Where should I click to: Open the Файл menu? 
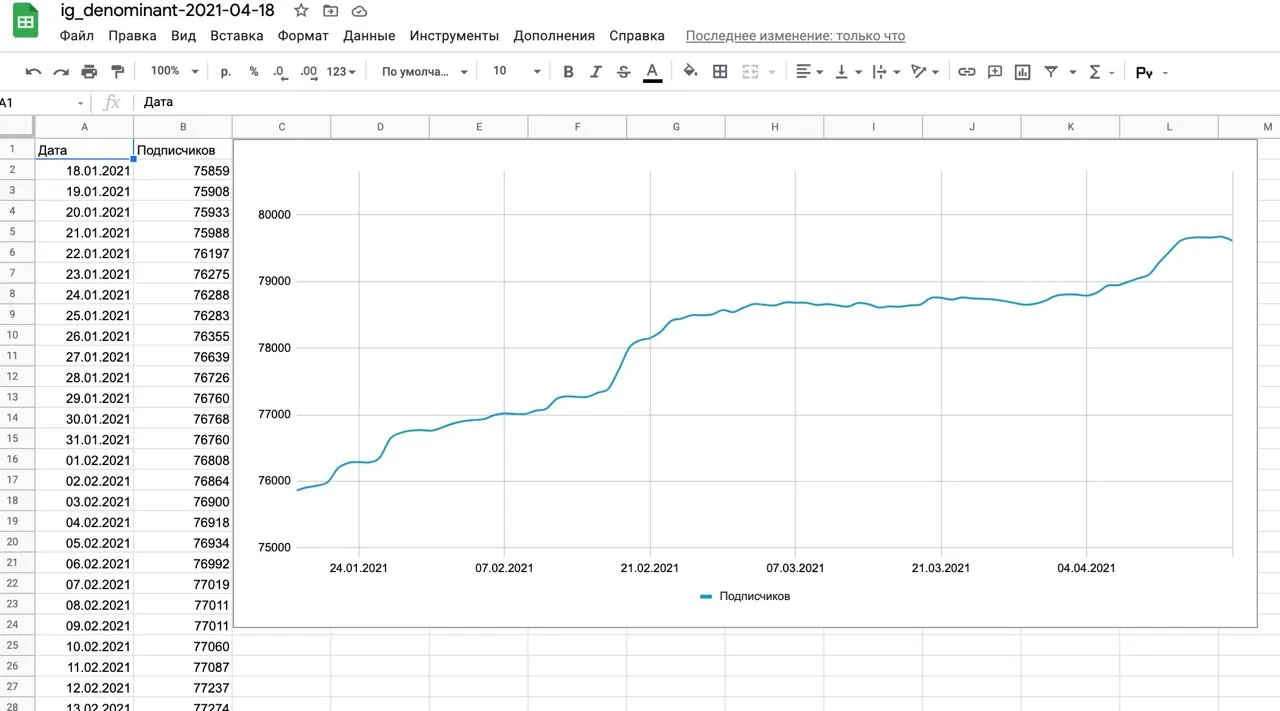click(x=77, y=35)
